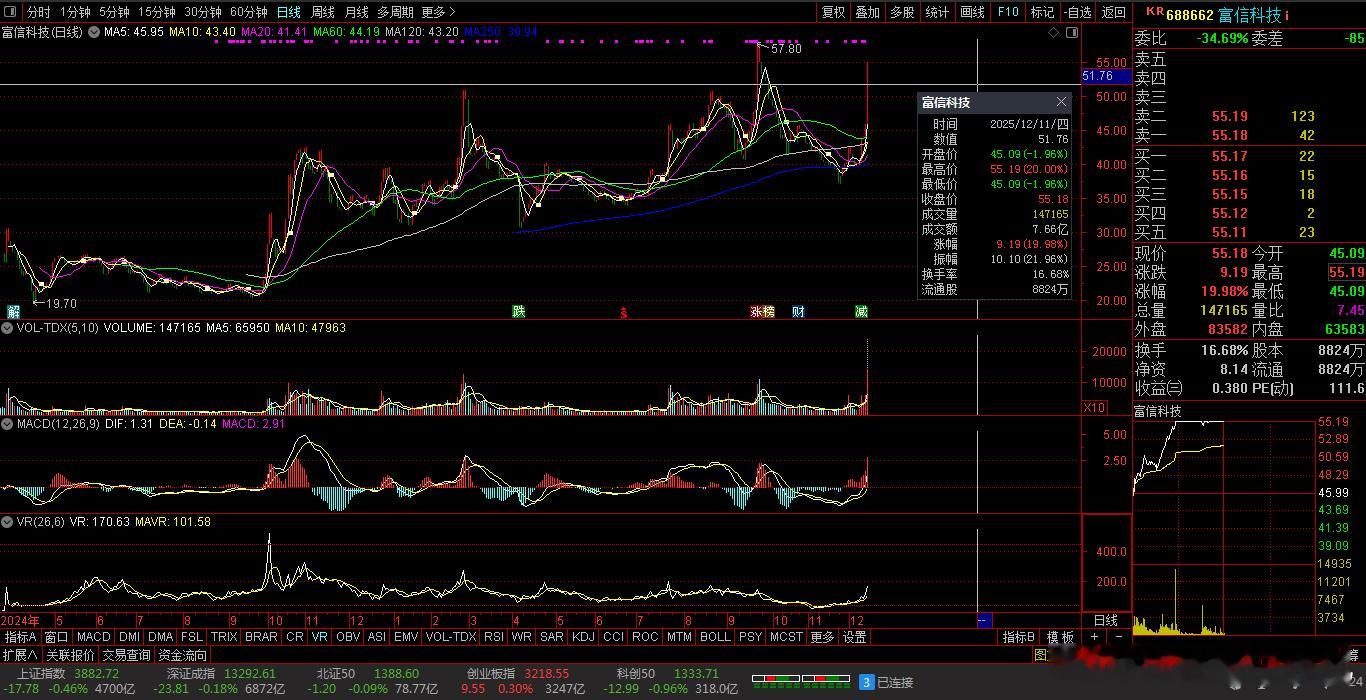Toggle 复权 price adjustment

(x=833, y=12)
